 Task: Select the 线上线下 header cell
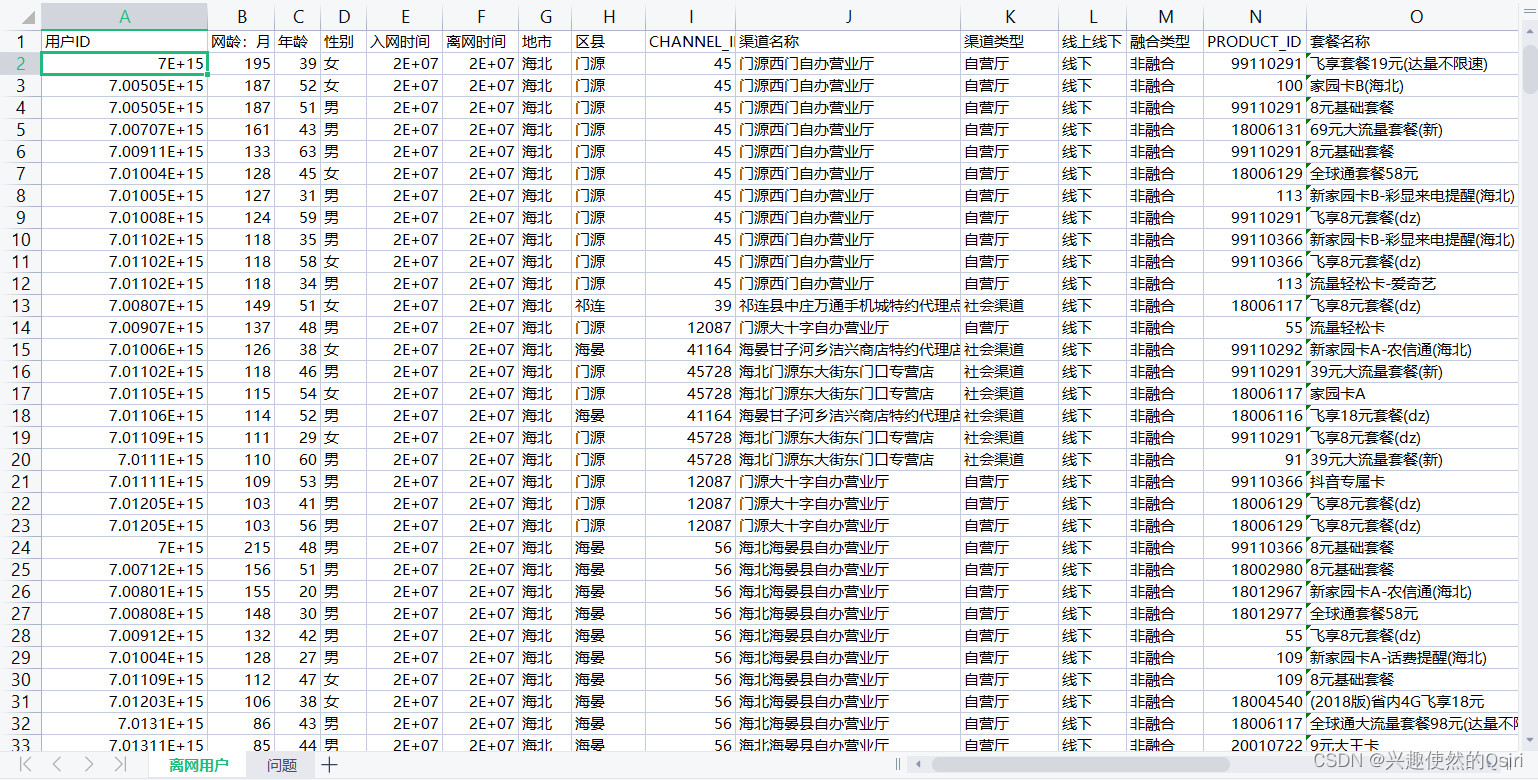1093,42
